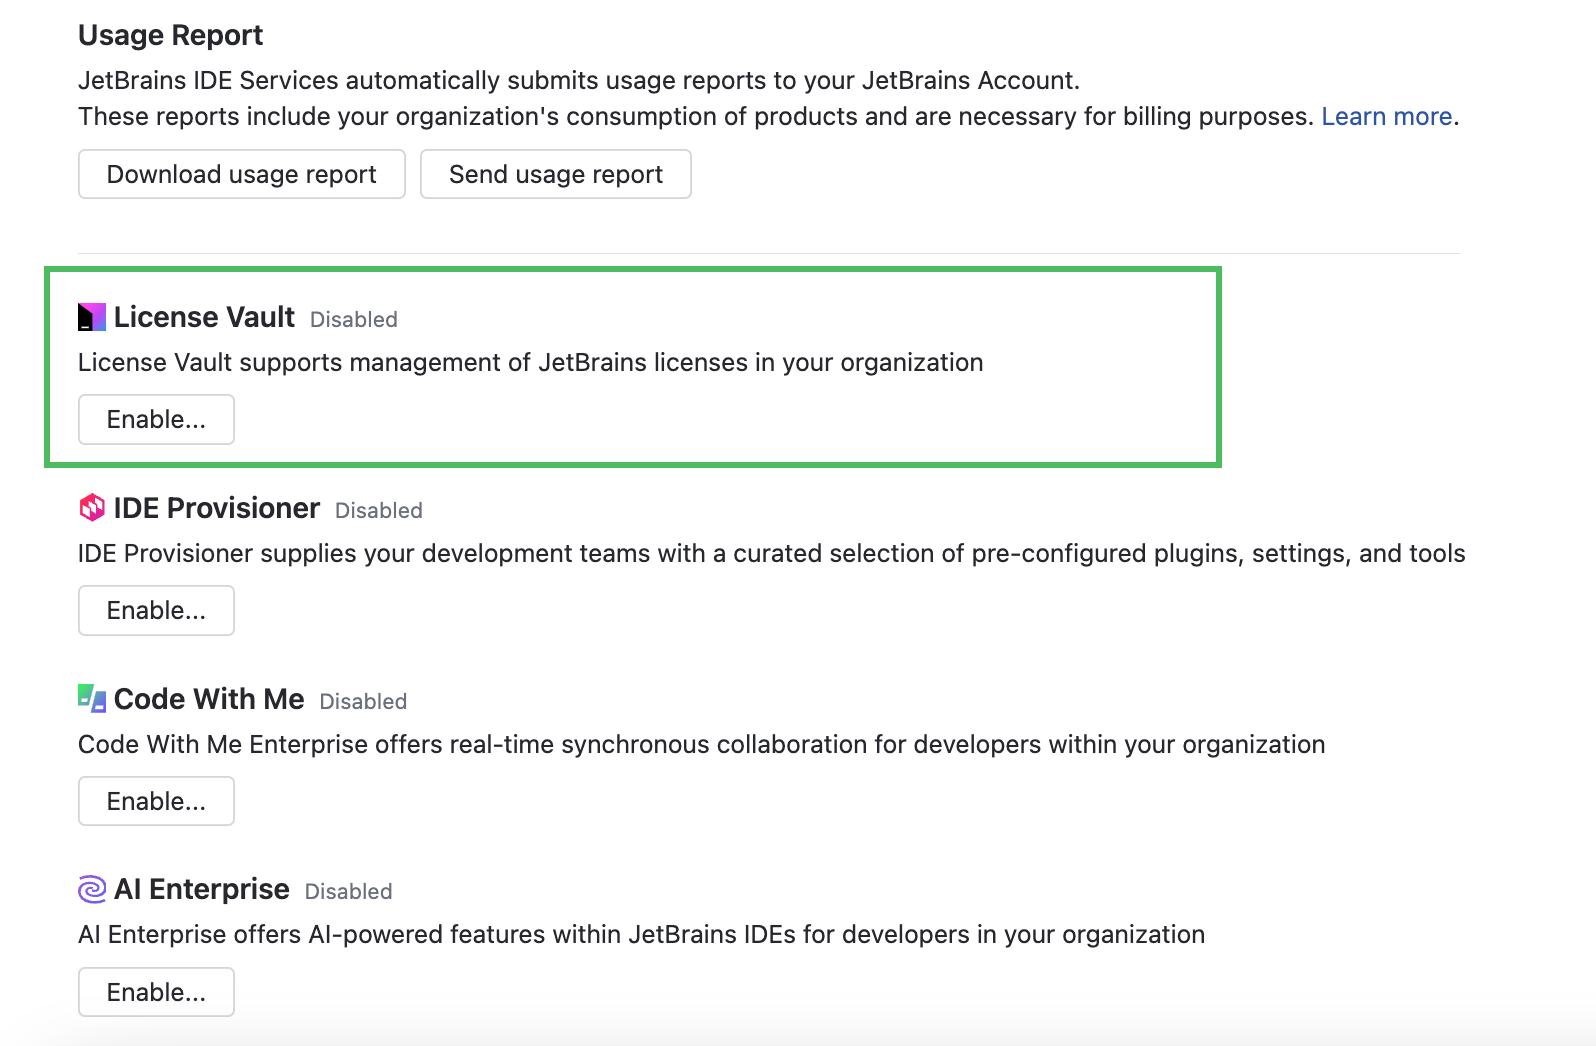Image resolution: width=1596 pixels, height=1046 pixels.
Task: Click Disabled status beside License Vault
Action: point(354,320)
